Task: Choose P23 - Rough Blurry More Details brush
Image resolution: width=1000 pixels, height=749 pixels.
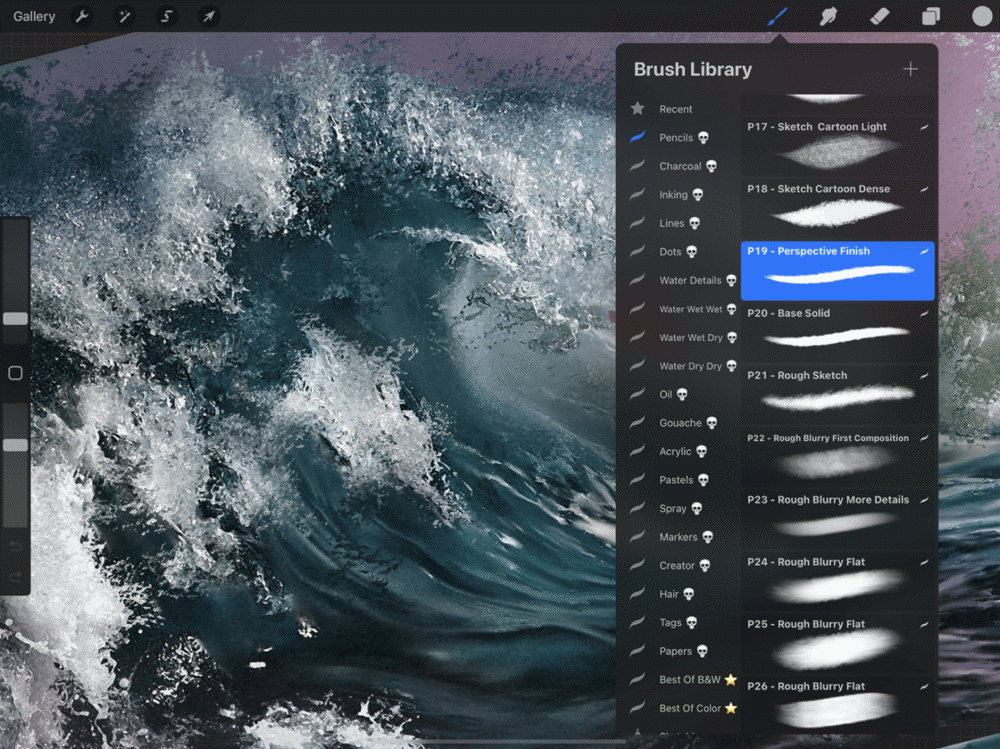Action: click(x=837, y=519)
